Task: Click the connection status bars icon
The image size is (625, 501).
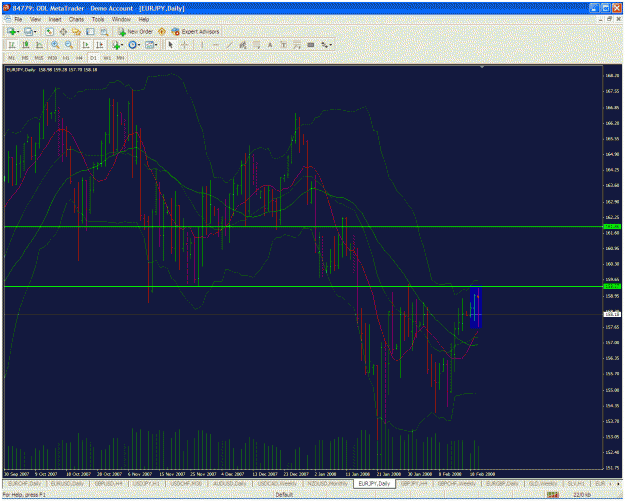Action: (553, 495)
